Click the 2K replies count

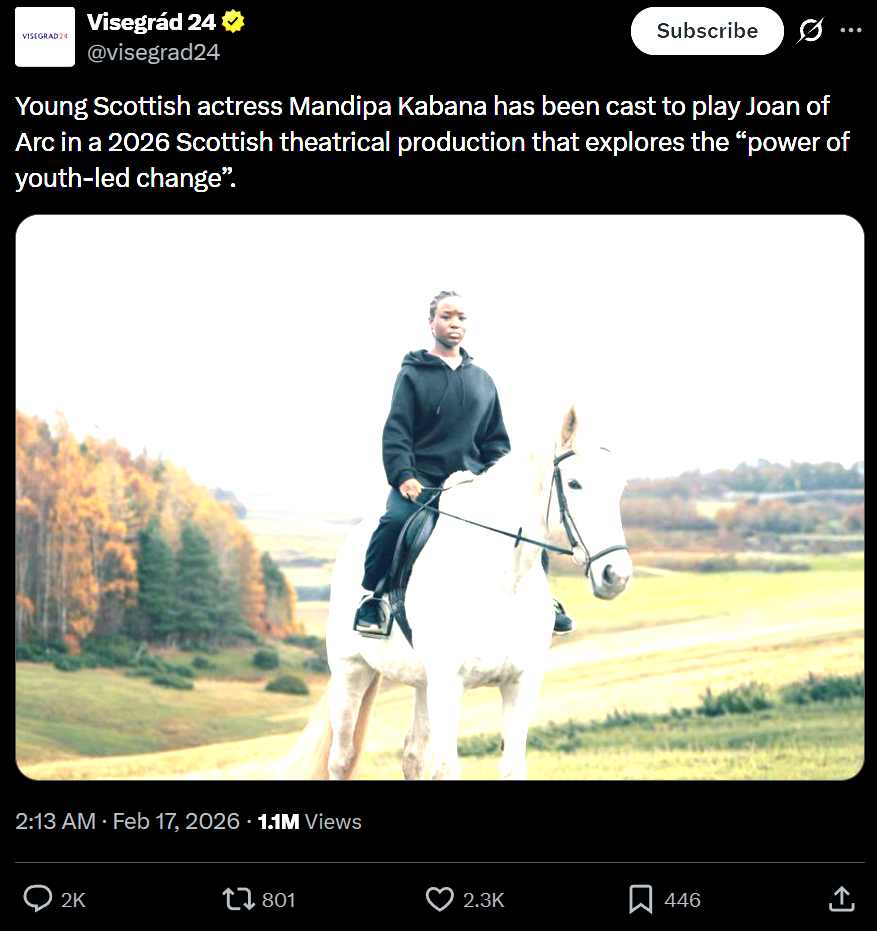pos(73,900)
